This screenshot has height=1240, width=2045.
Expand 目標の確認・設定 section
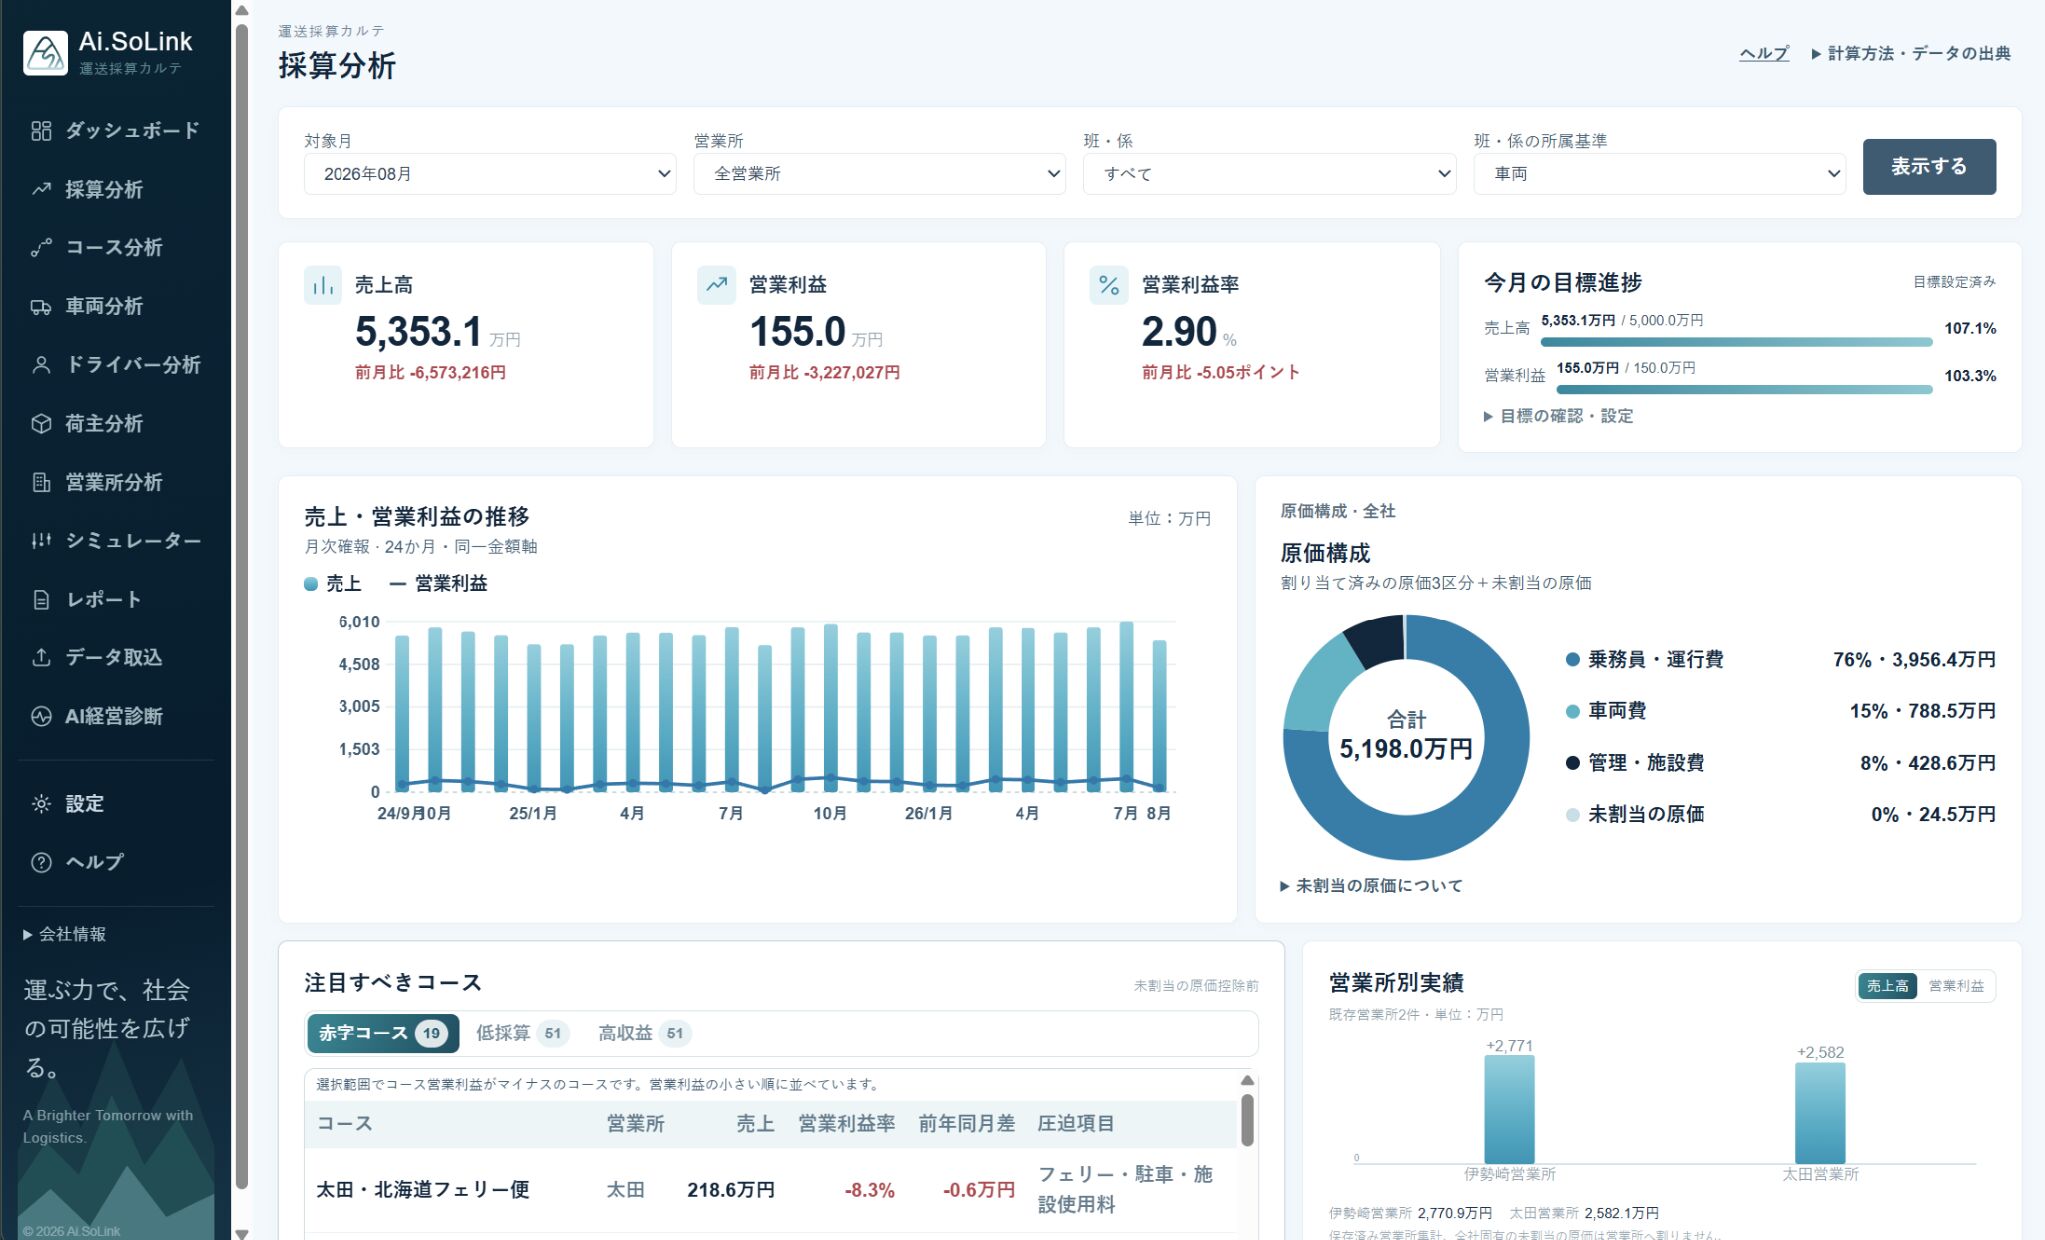pyautogui.click(x=1559, y=416)
